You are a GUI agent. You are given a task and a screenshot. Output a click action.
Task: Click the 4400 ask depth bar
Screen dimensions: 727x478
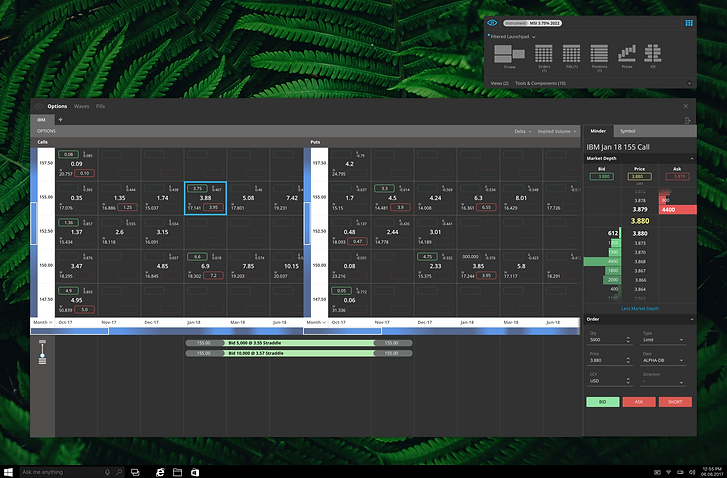[677, 210]
